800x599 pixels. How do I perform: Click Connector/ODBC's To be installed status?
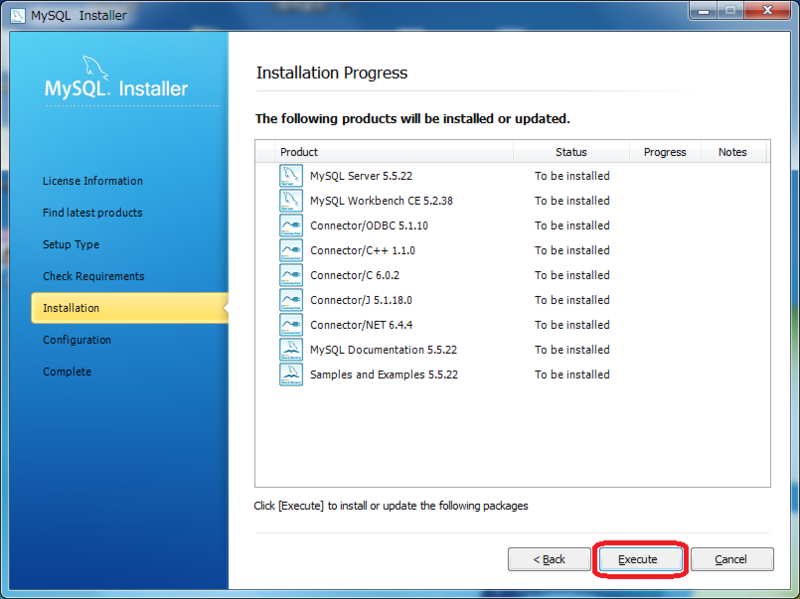click(572, 226)
